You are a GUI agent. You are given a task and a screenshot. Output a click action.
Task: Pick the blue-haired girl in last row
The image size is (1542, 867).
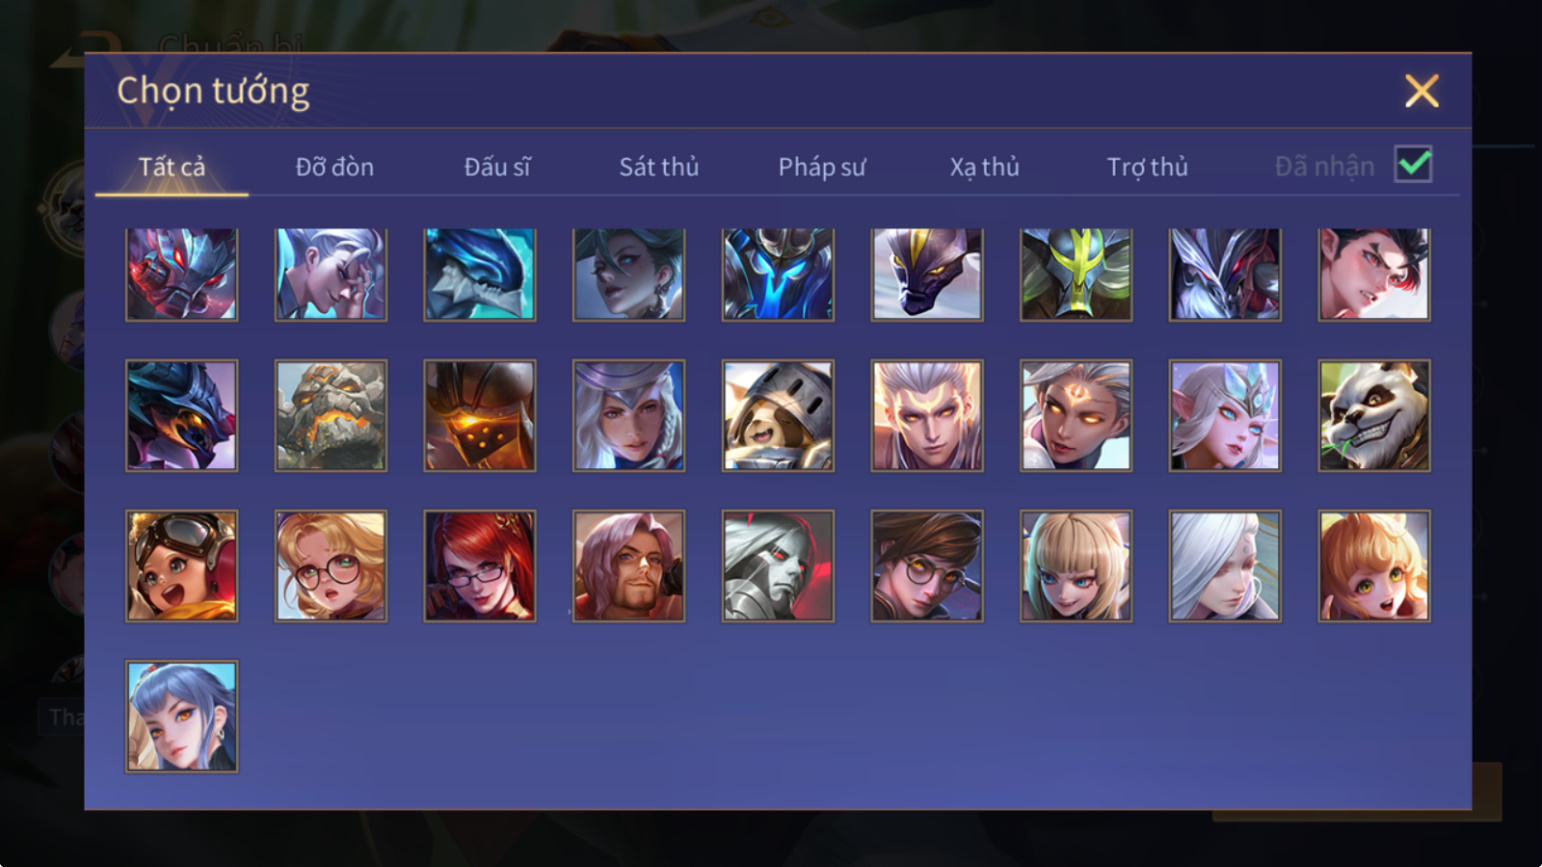(182, 716)
